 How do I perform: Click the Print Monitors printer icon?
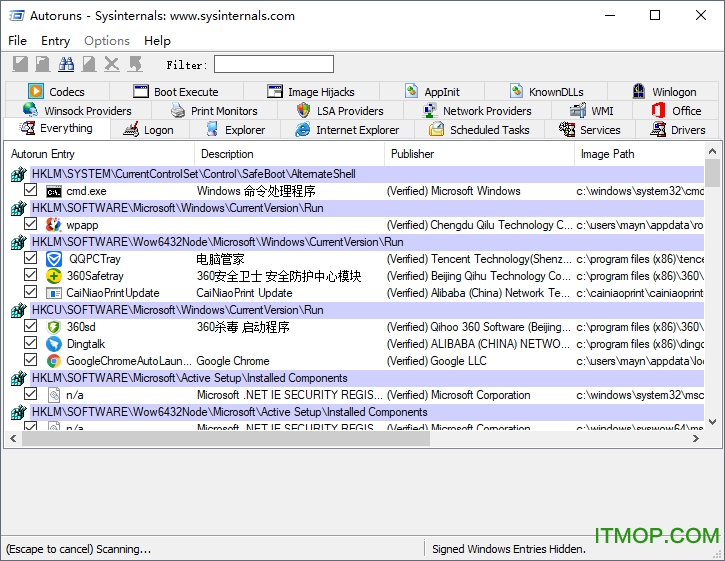point(178,111)
